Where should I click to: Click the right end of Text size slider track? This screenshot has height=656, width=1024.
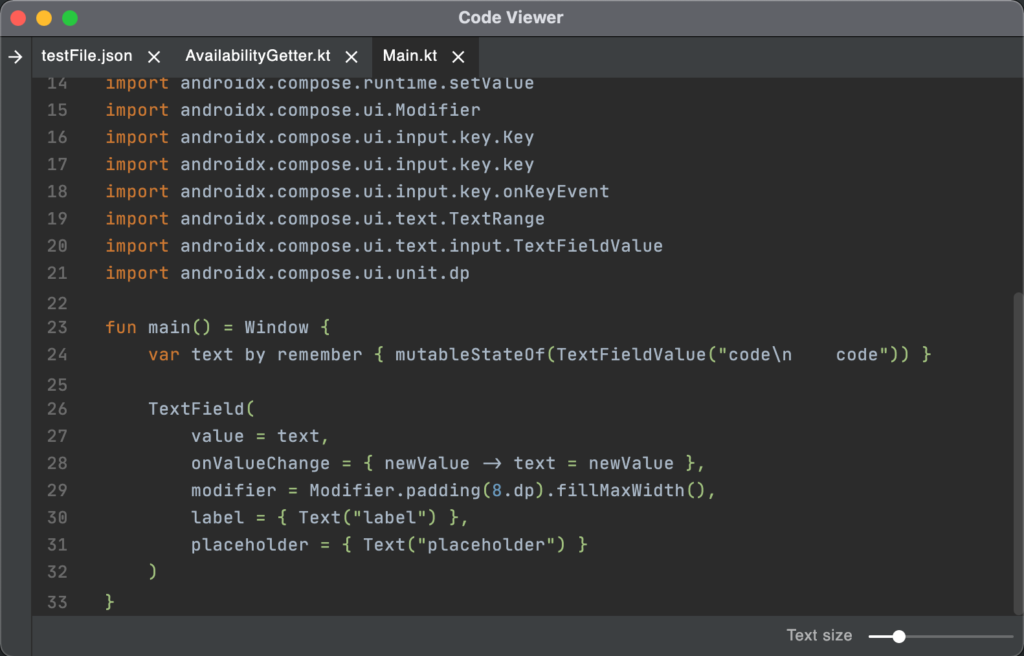(1010, 636)
